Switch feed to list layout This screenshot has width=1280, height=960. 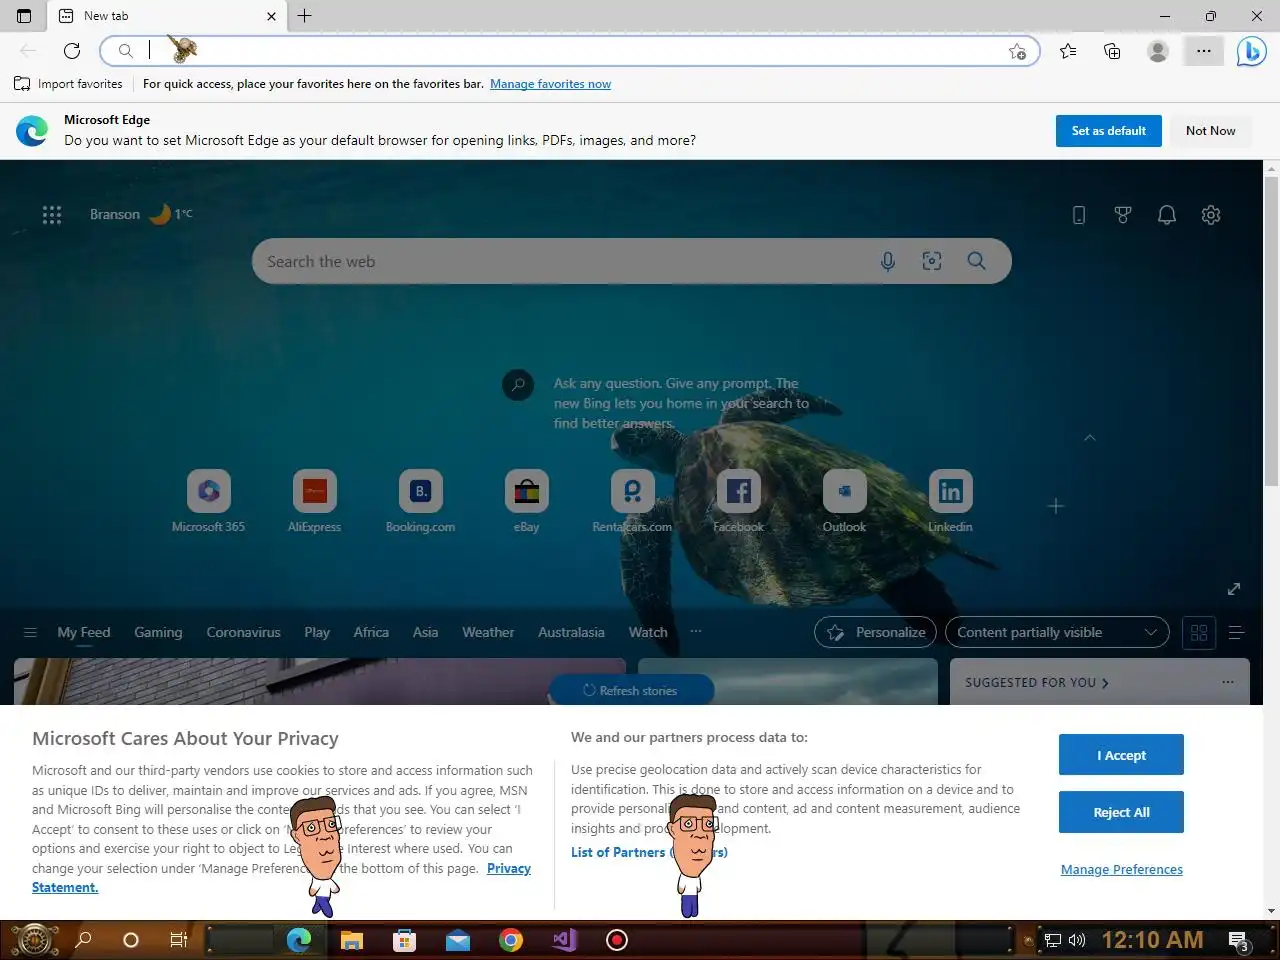(x=1236, y=632)
